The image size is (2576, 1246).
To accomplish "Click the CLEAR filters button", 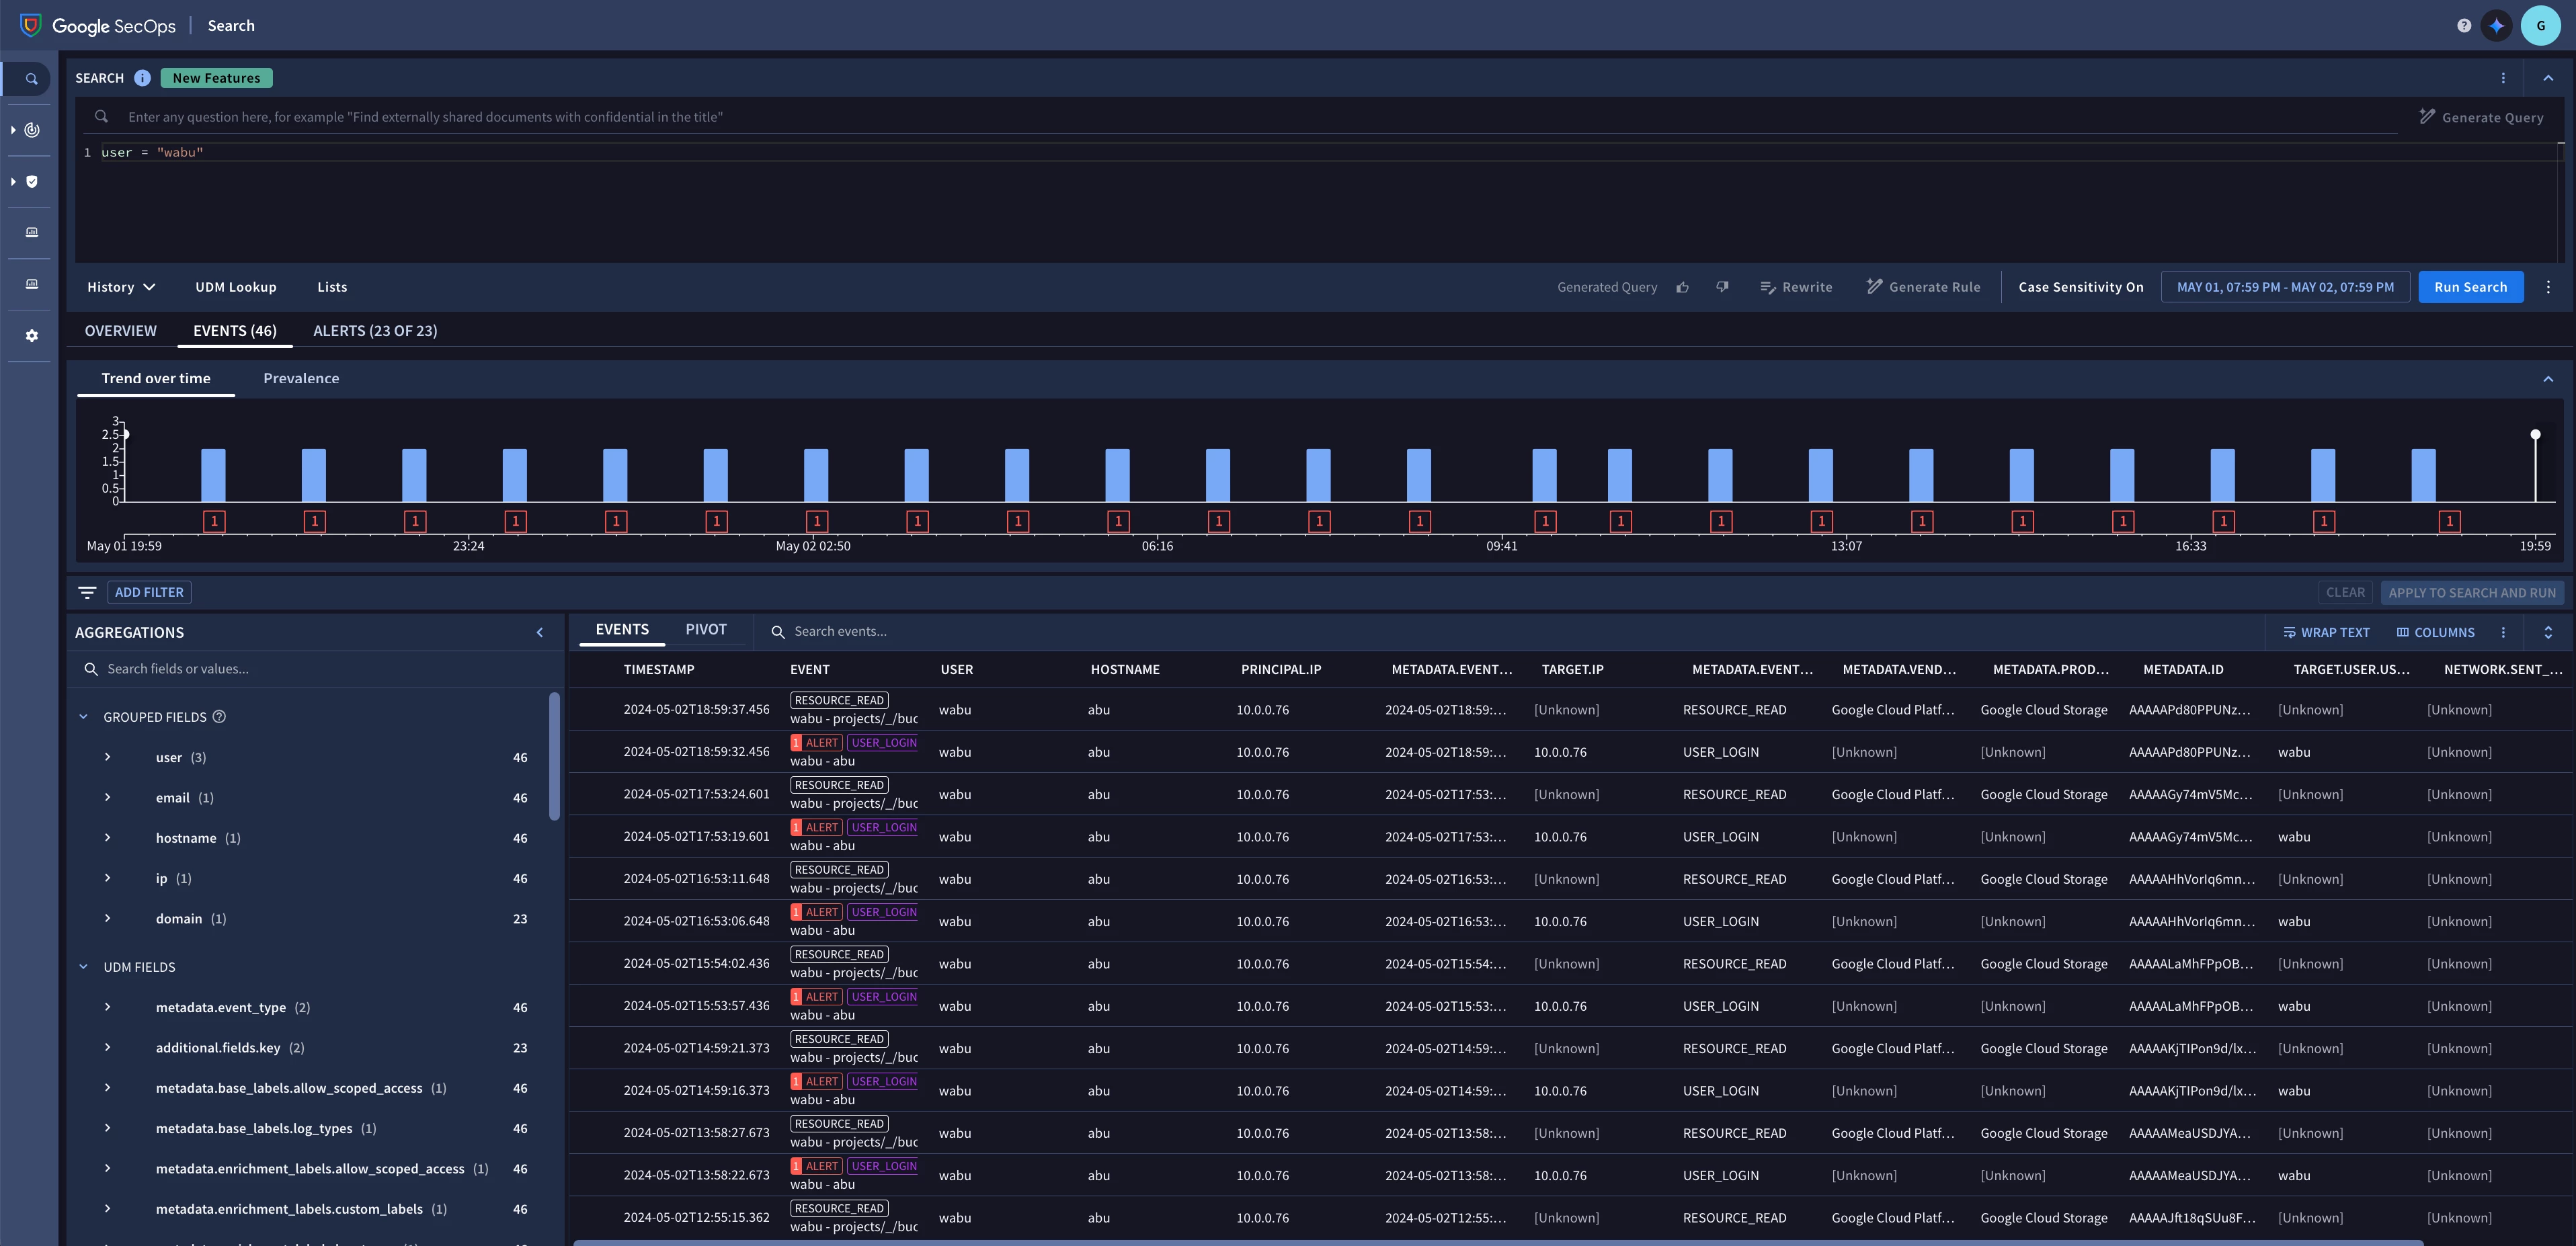I will (x=2345, y=593).
